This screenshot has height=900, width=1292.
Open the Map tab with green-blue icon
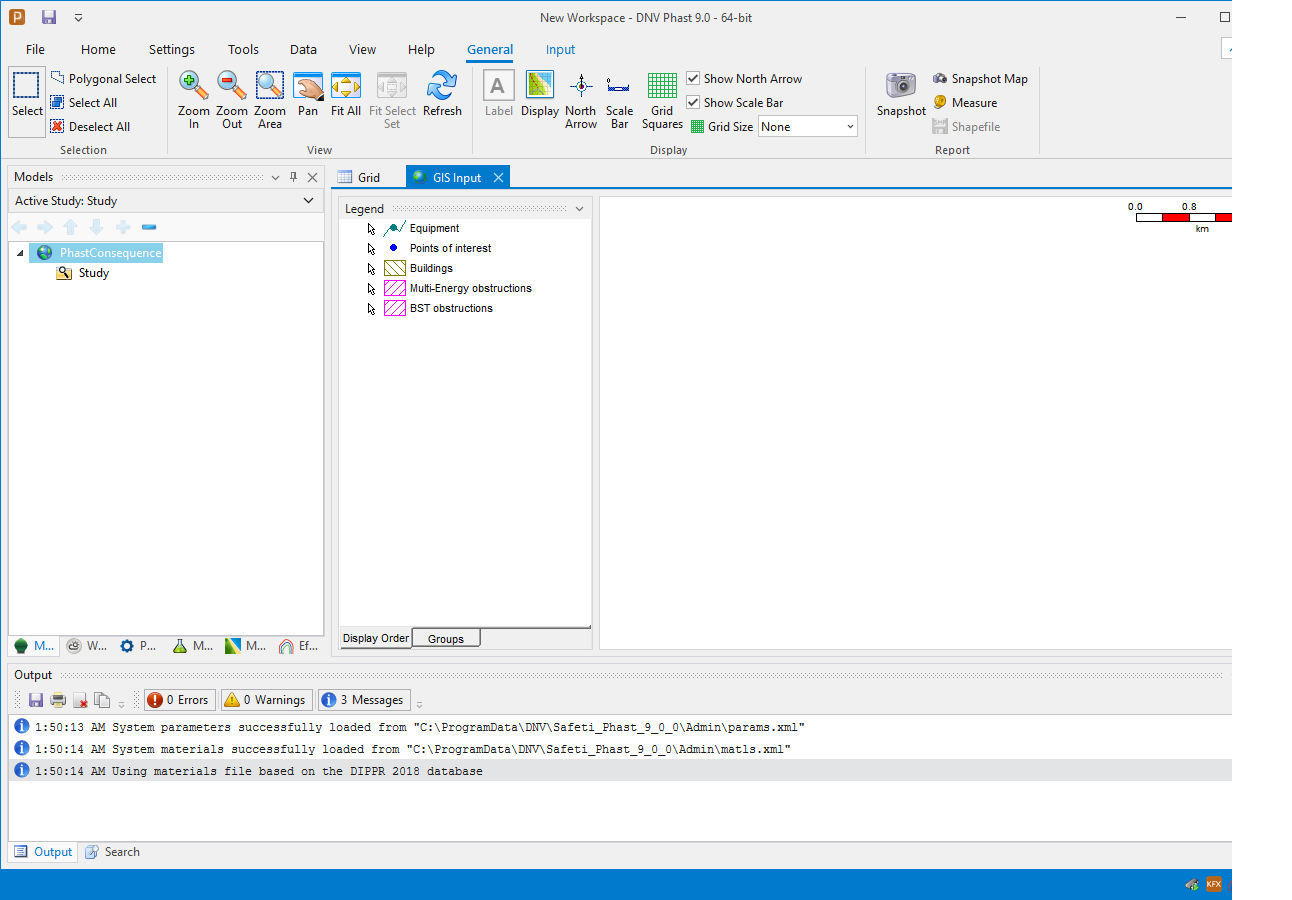pyautogui.click(x=245, y=646)
